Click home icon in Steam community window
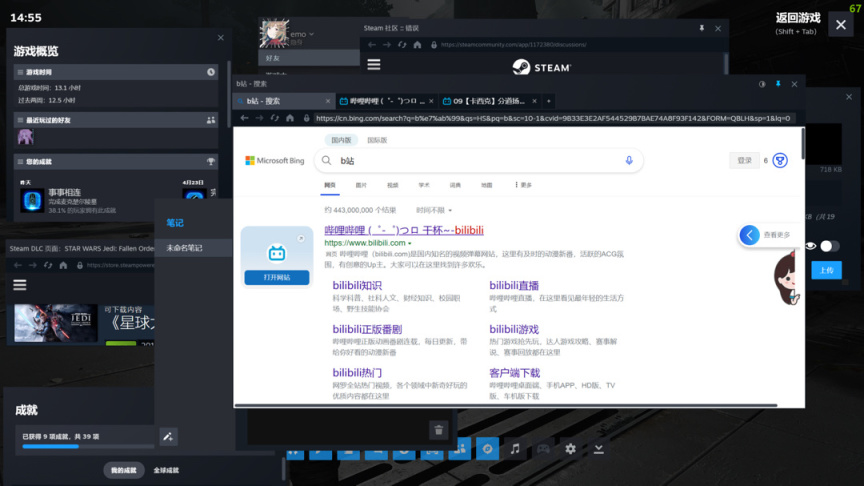This screenshot has width=864, height=486. pos(417,45)
